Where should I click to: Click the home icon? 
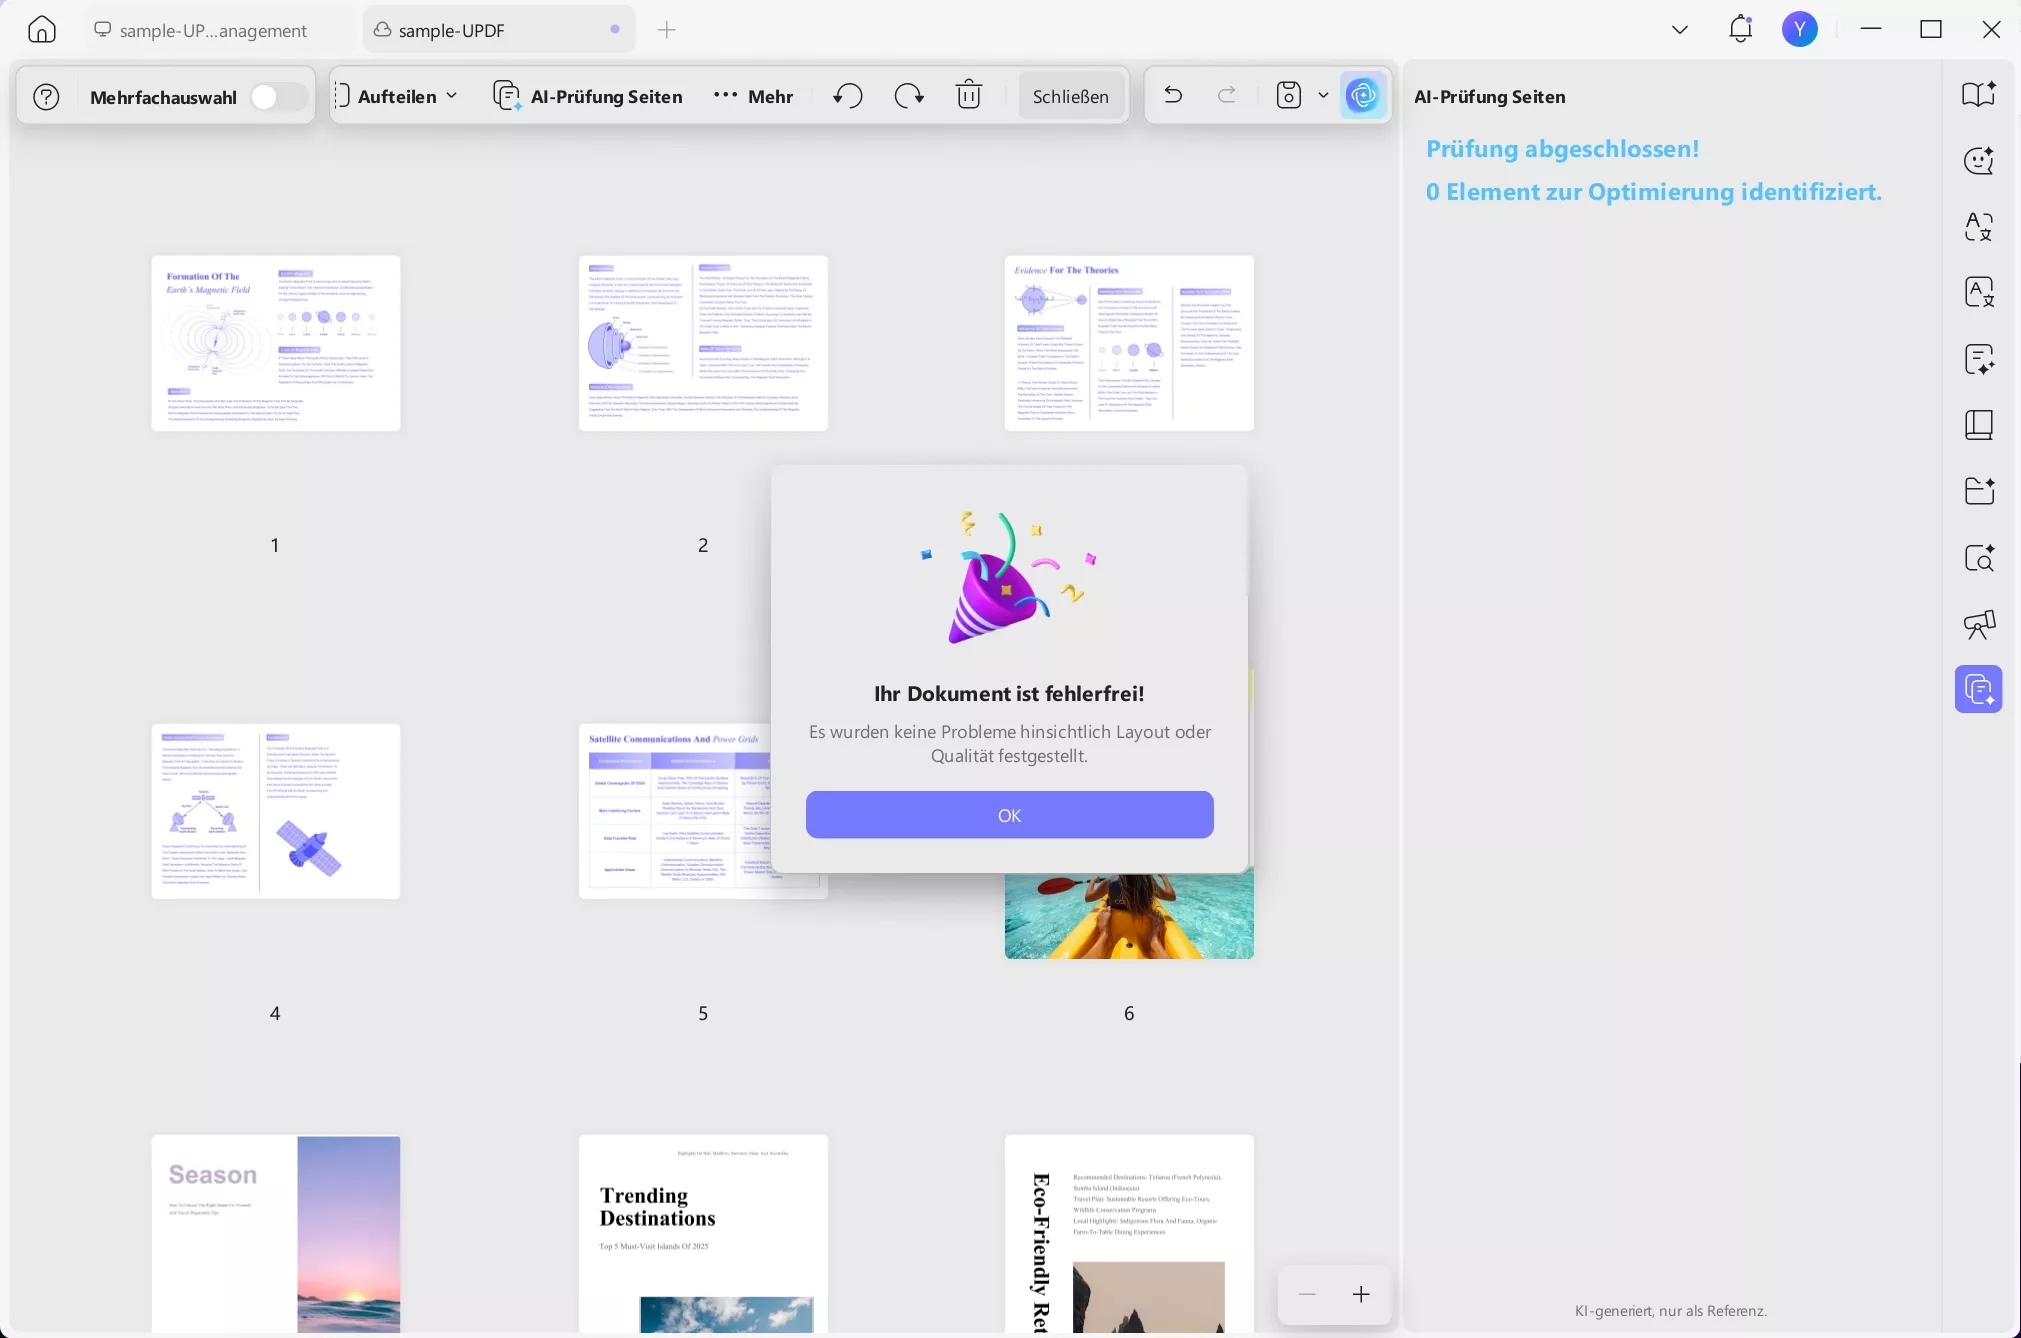(x=42, y=30)
